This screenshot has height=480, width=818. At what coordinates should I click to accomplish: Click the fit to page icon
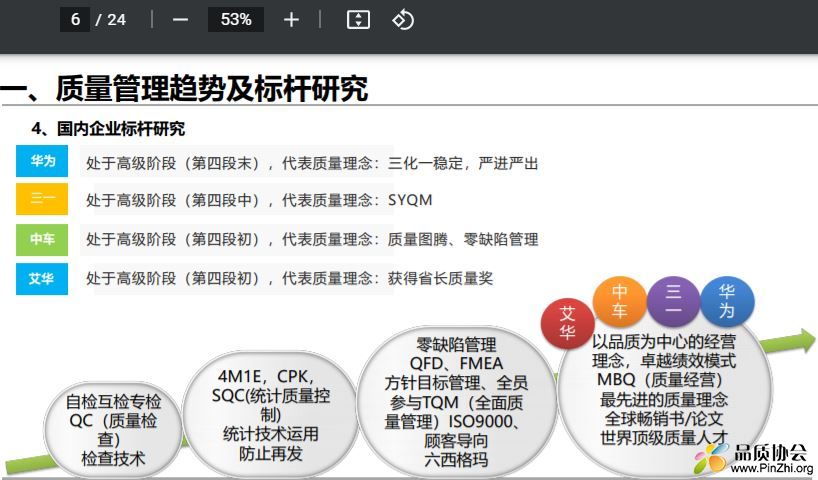click(x=358, y=20)
